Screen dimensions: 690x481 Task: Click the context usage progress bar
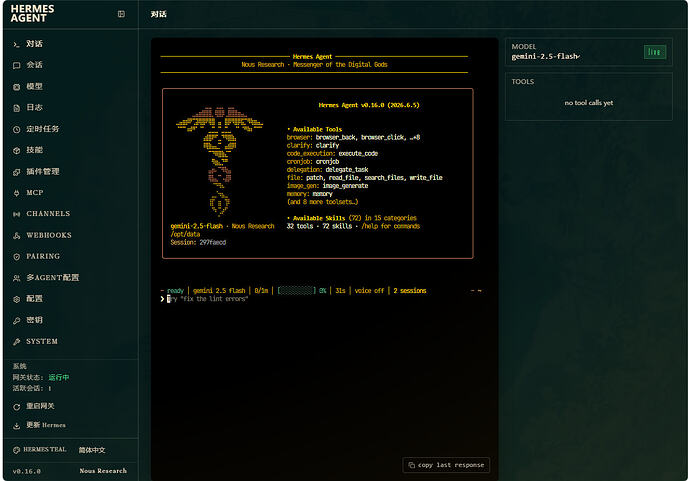tap(297, 291)
